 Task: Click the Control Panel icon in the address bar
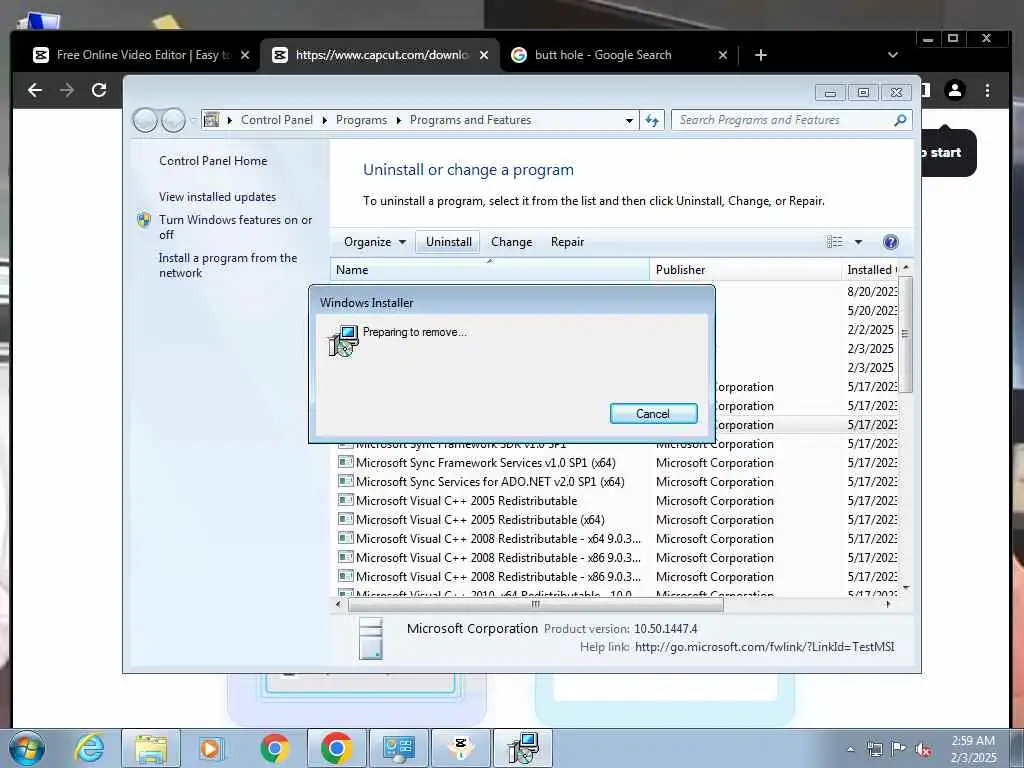[212, 120]
